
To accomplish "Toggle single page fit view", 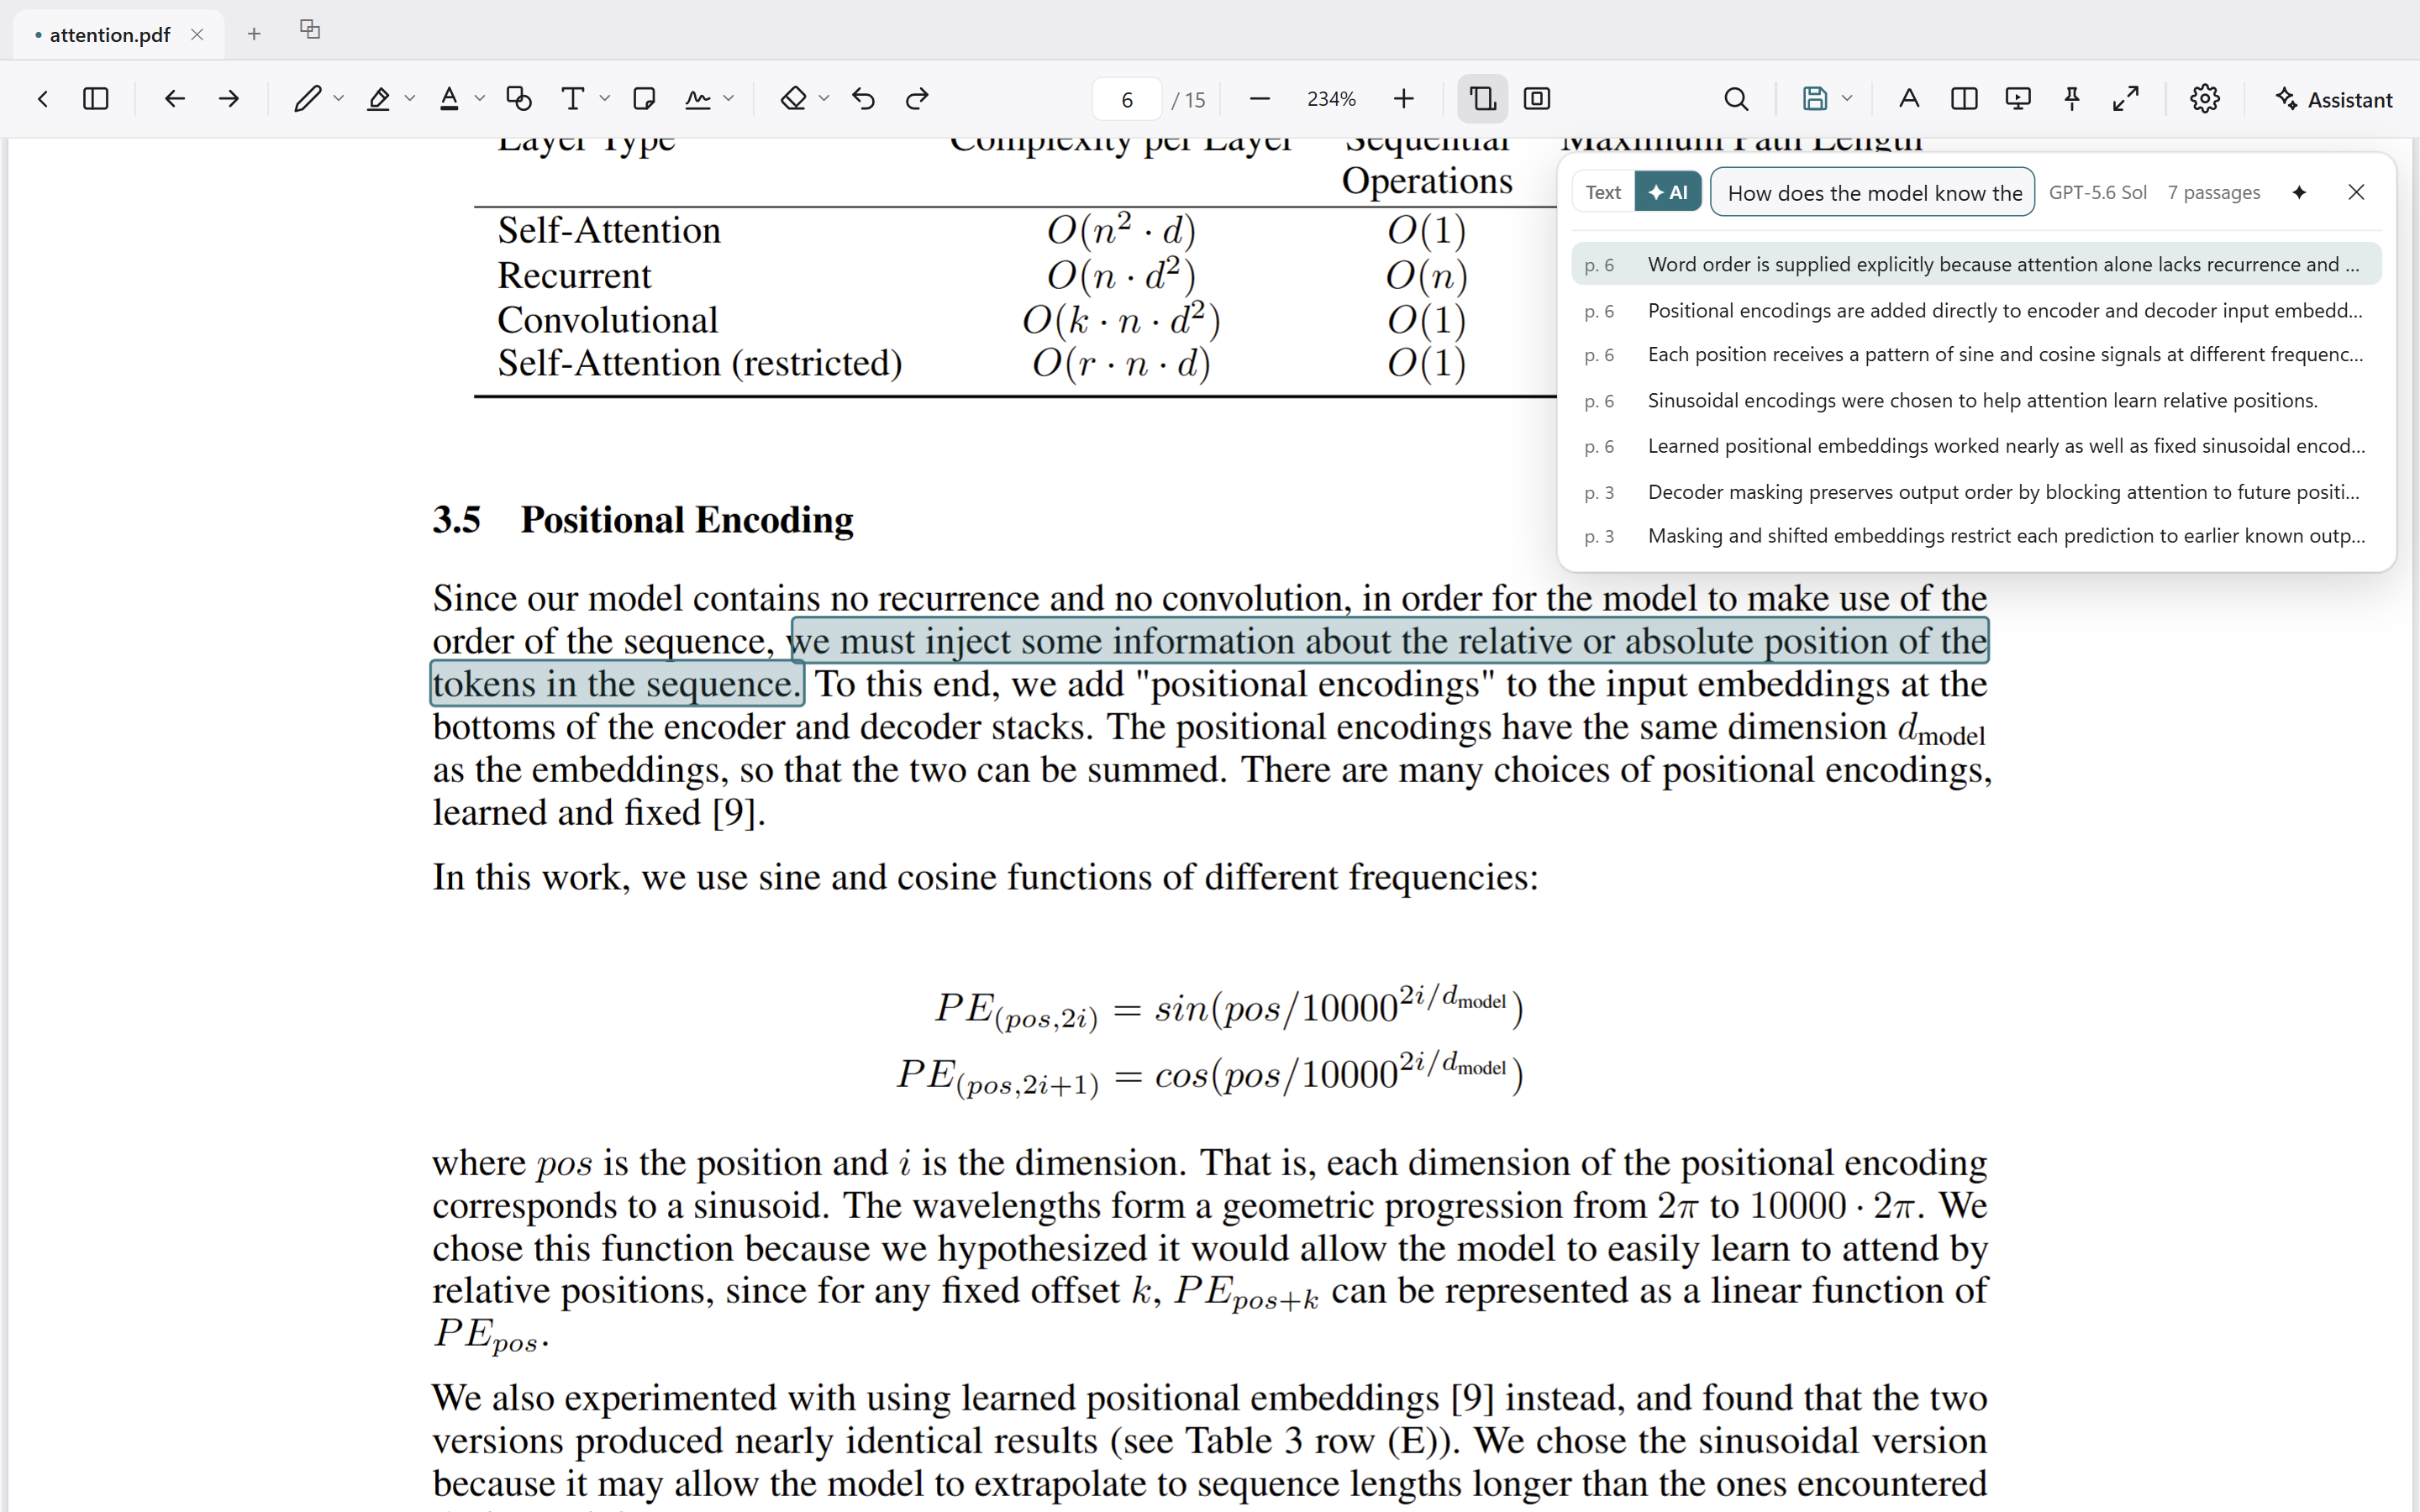I will coord(1537,99).
